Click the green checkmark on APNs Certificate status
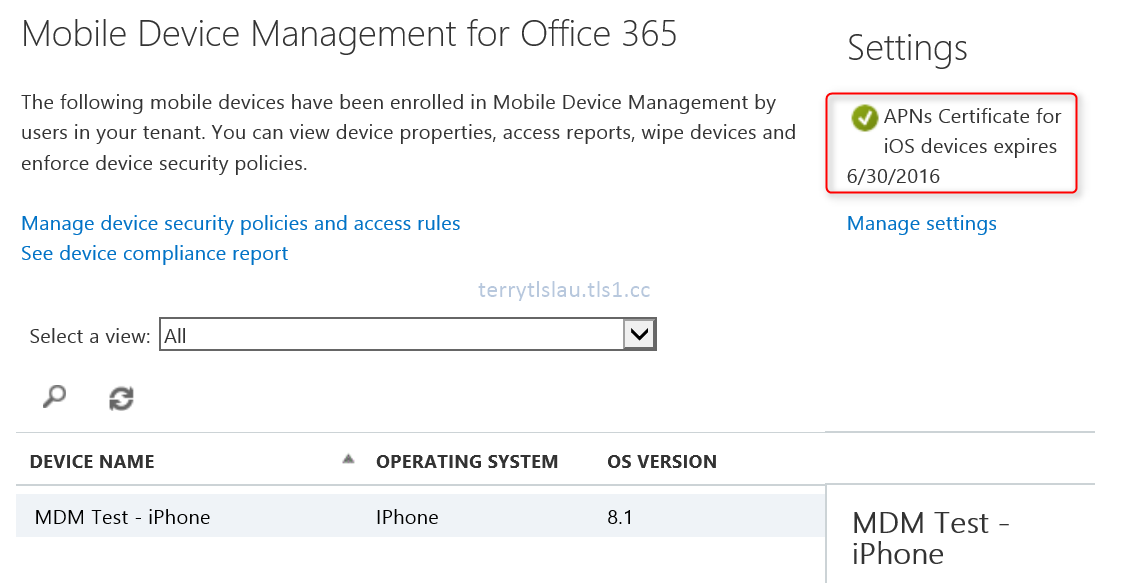 [866, 117]
